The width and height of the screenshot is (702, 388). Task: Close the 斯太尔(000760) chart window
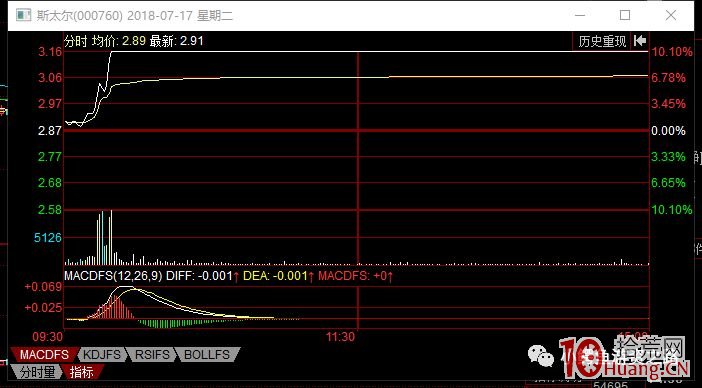pos(671,15)
